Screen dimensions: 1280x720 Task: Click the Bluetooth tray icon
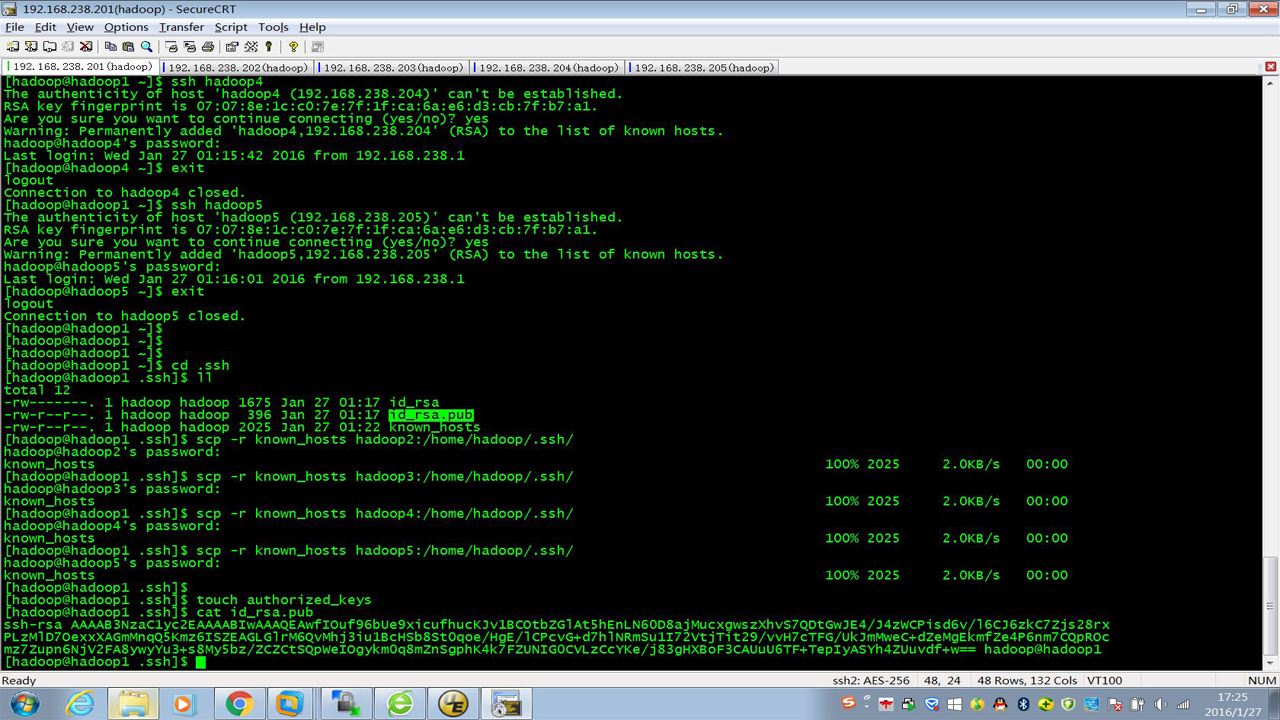coord(1023,704)
